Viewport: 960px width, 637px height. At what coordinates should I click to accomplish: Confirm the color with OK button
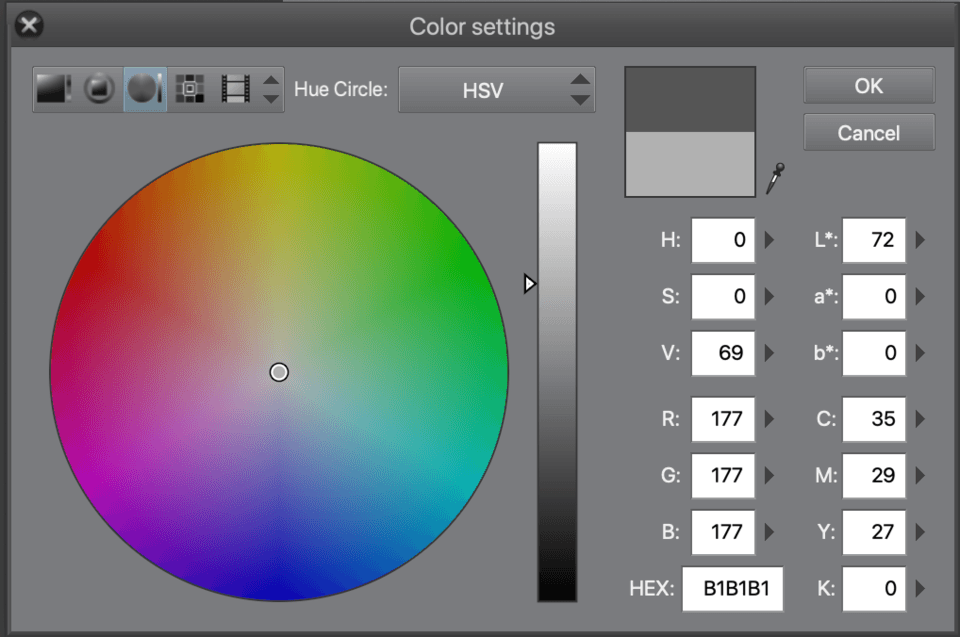(x=869, y=86)
